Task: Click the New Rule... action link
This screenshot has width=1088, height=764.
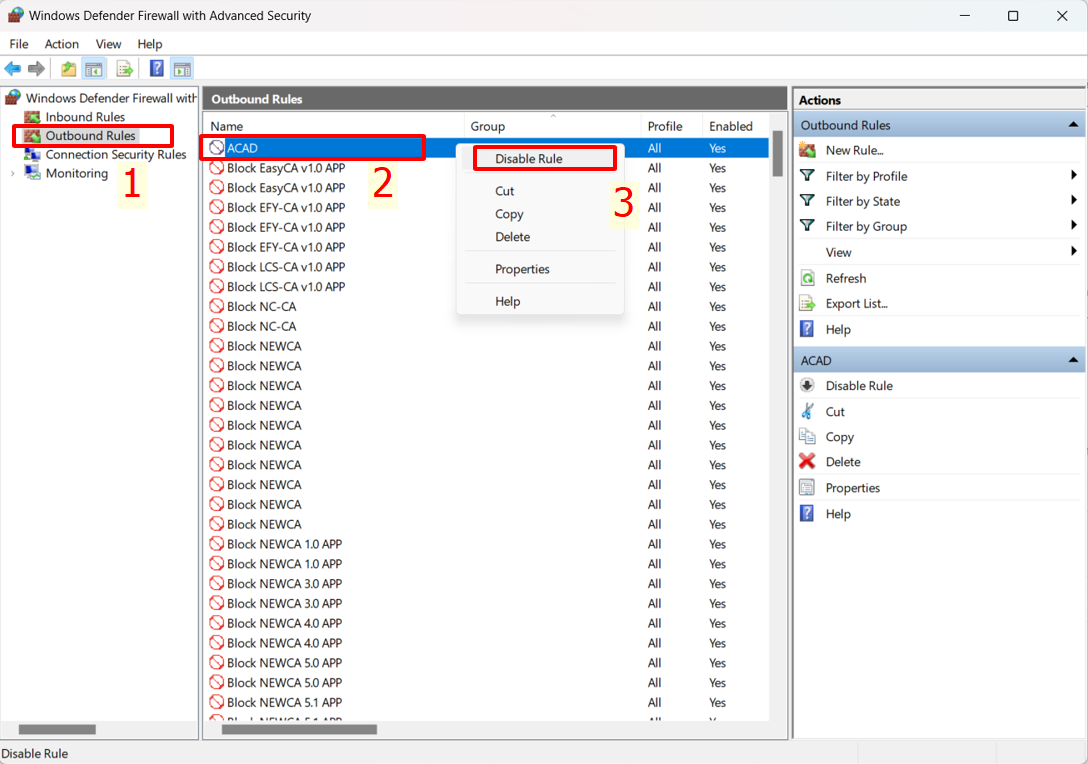Action: pos(854,150)
